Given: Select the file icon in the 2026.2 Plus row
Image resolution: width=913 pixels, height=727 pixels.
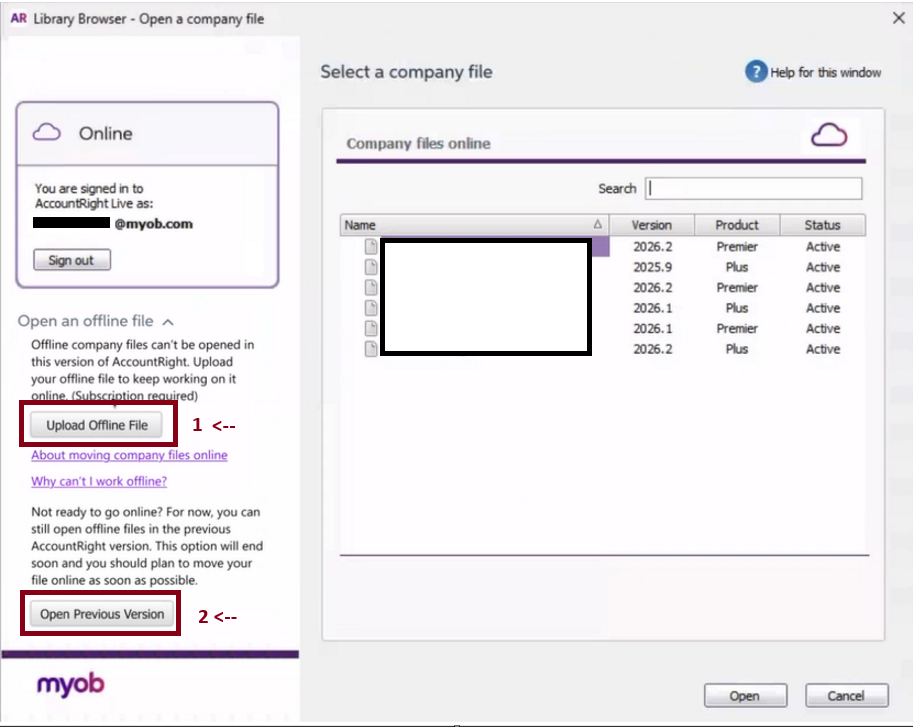Looking at the screenshot, I should (x=371, y=349).
